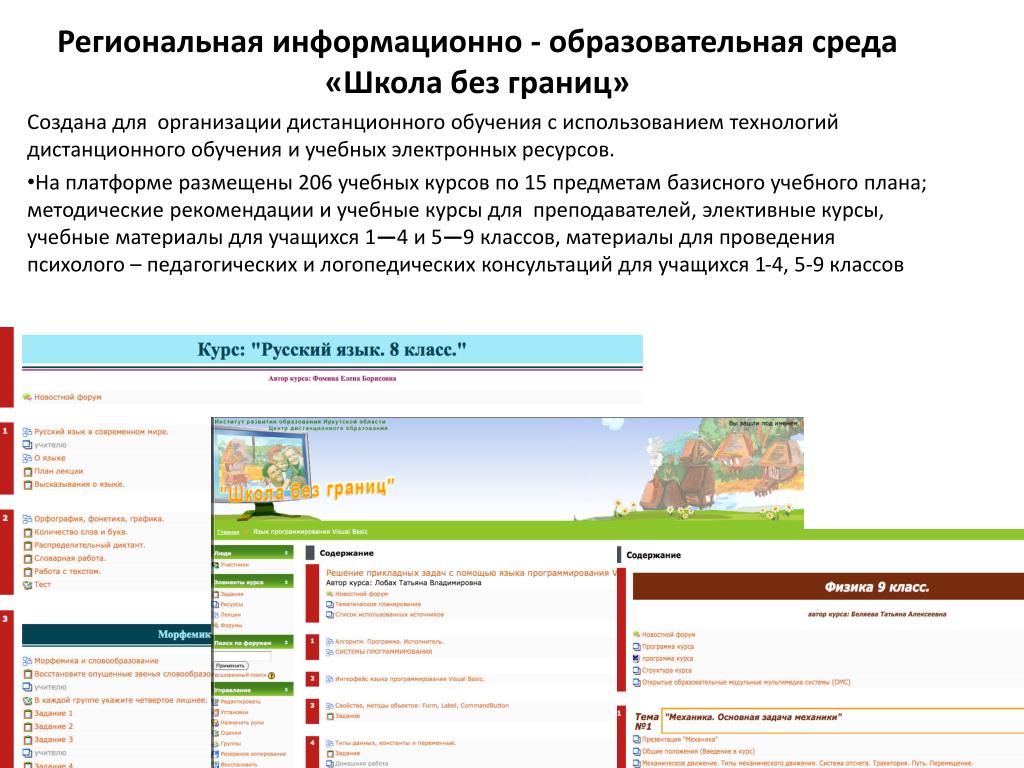Click Редактировать in Управление block
Image resolution: width=1024 pixels, height=768 pixels.
tap(240, 701)
